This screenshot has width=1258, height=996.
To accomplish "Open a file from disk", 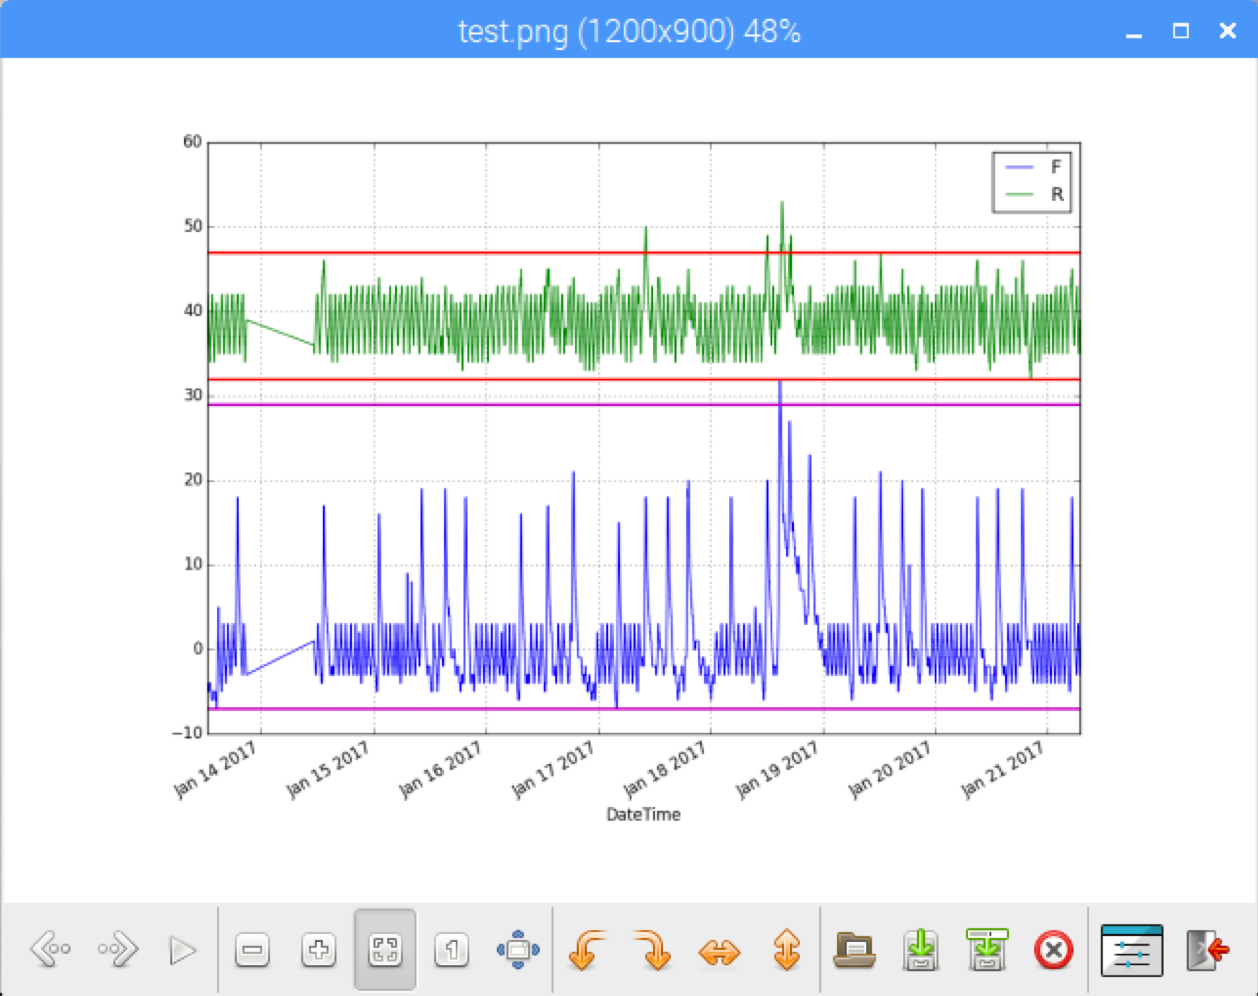I will tap(854, 951).
